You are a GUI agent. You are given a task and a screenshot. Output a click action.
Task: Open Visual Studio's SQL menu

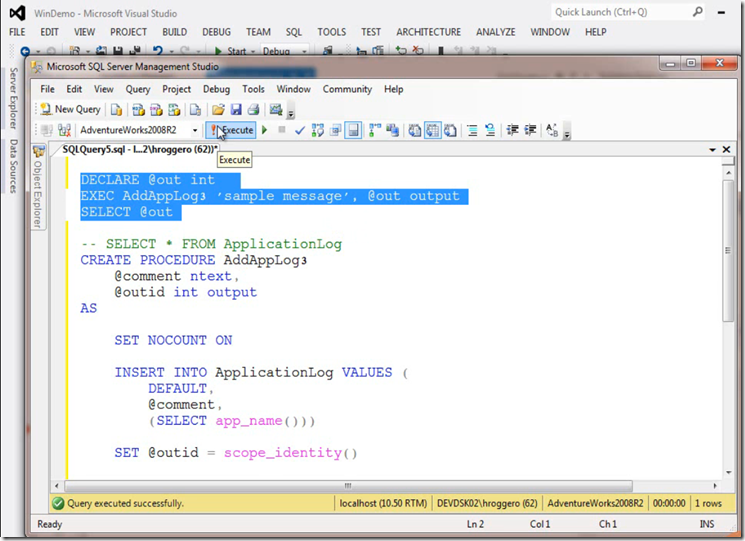(x=294, y=32)
